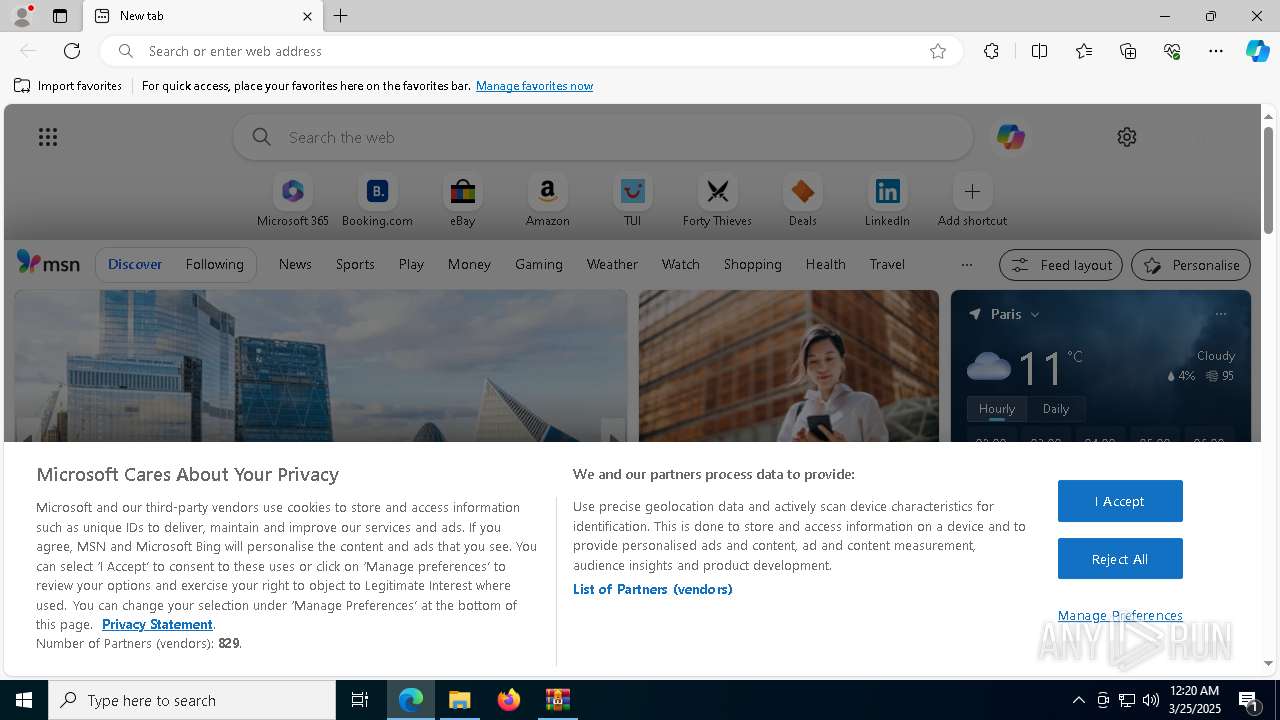Launch Firefox from taskbar
This screenshot has height=720, width=1280.
click(509, 700)
